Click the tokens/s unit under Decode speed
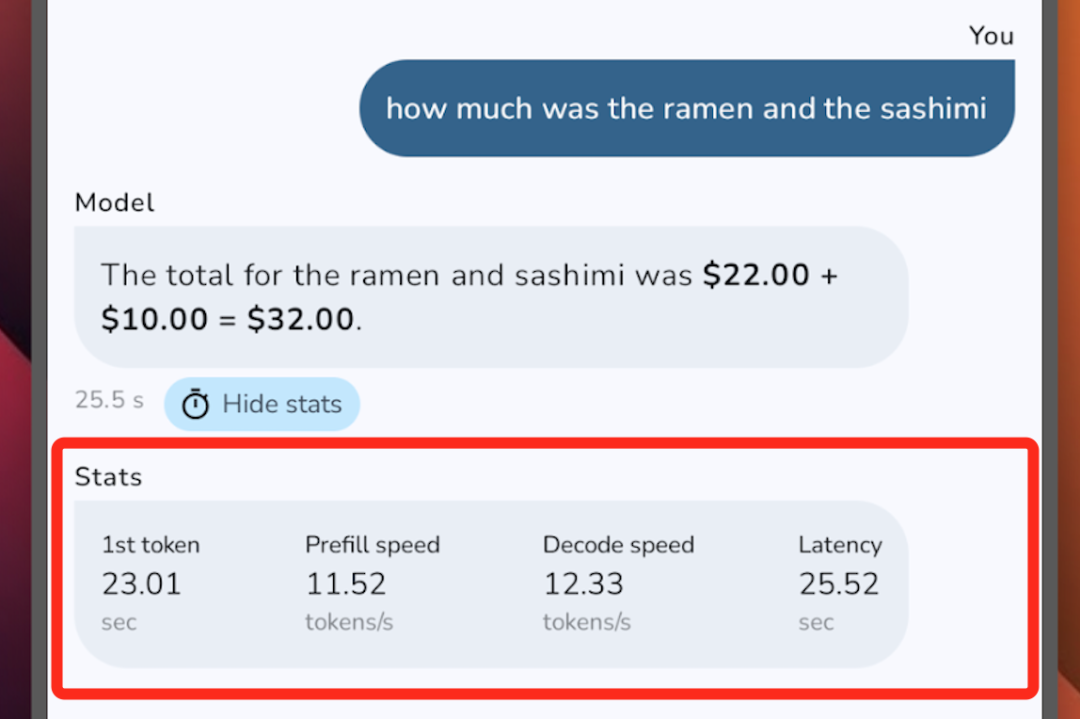Image resolution: width=1080 pixels, height=719 pixels. click(x=587, y=622)
